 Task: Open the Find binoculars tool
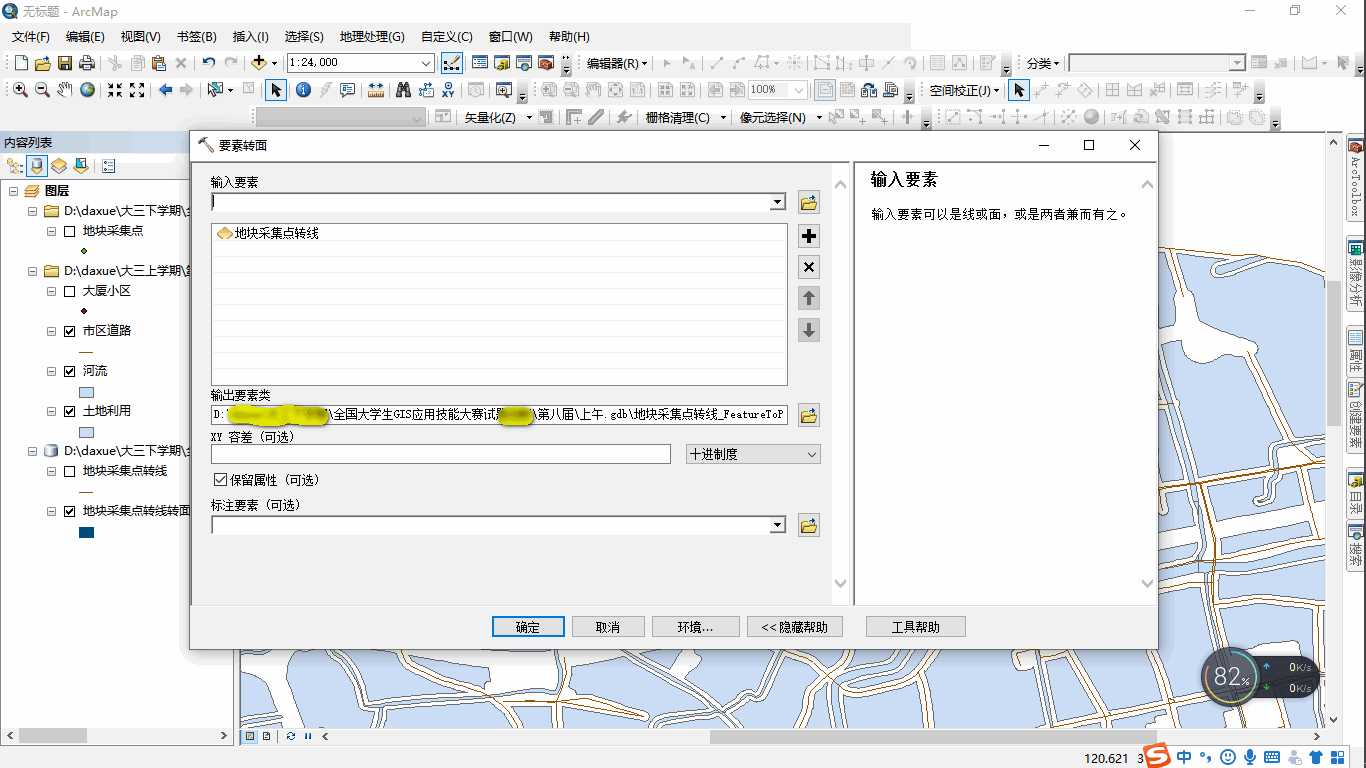pos(403,90)
